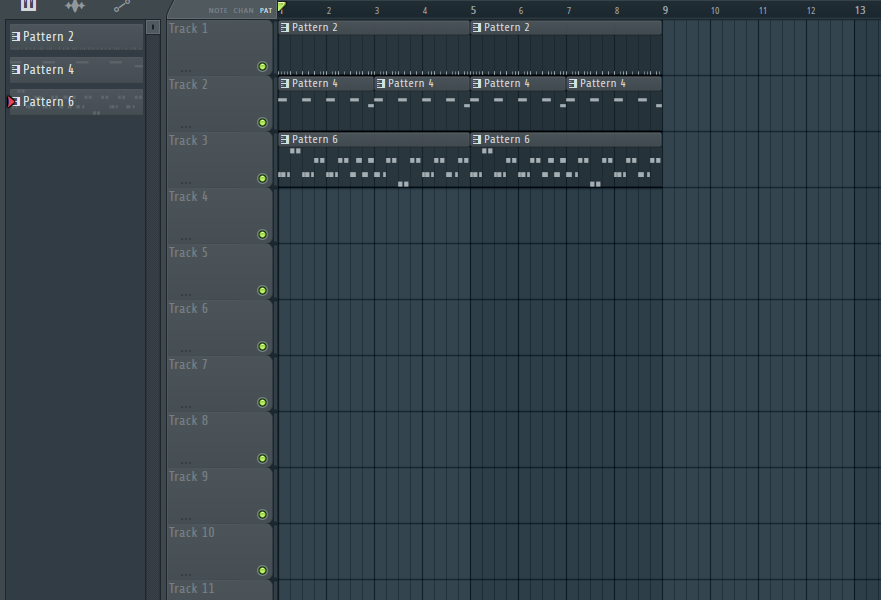The image size is (881, 600).
Task: Click the audio waveform picker icon
Action: click(x=75, y=6)
